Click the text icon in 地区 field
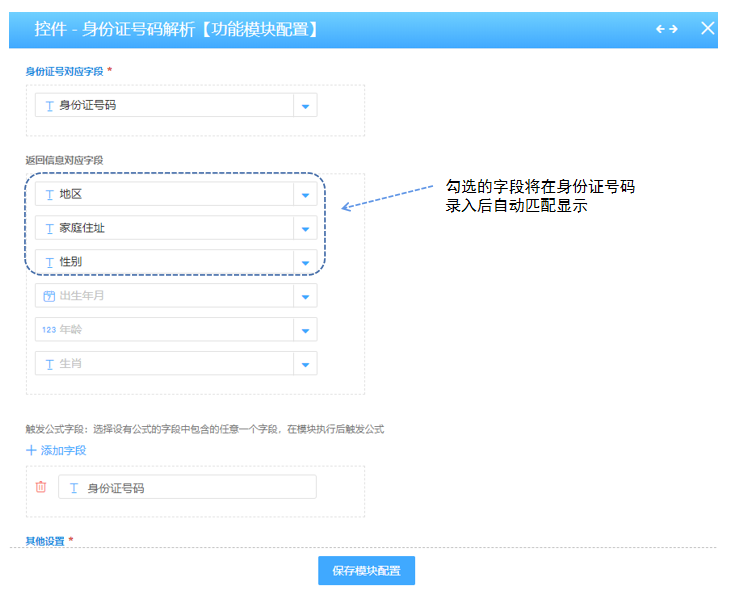 [48, 194]
